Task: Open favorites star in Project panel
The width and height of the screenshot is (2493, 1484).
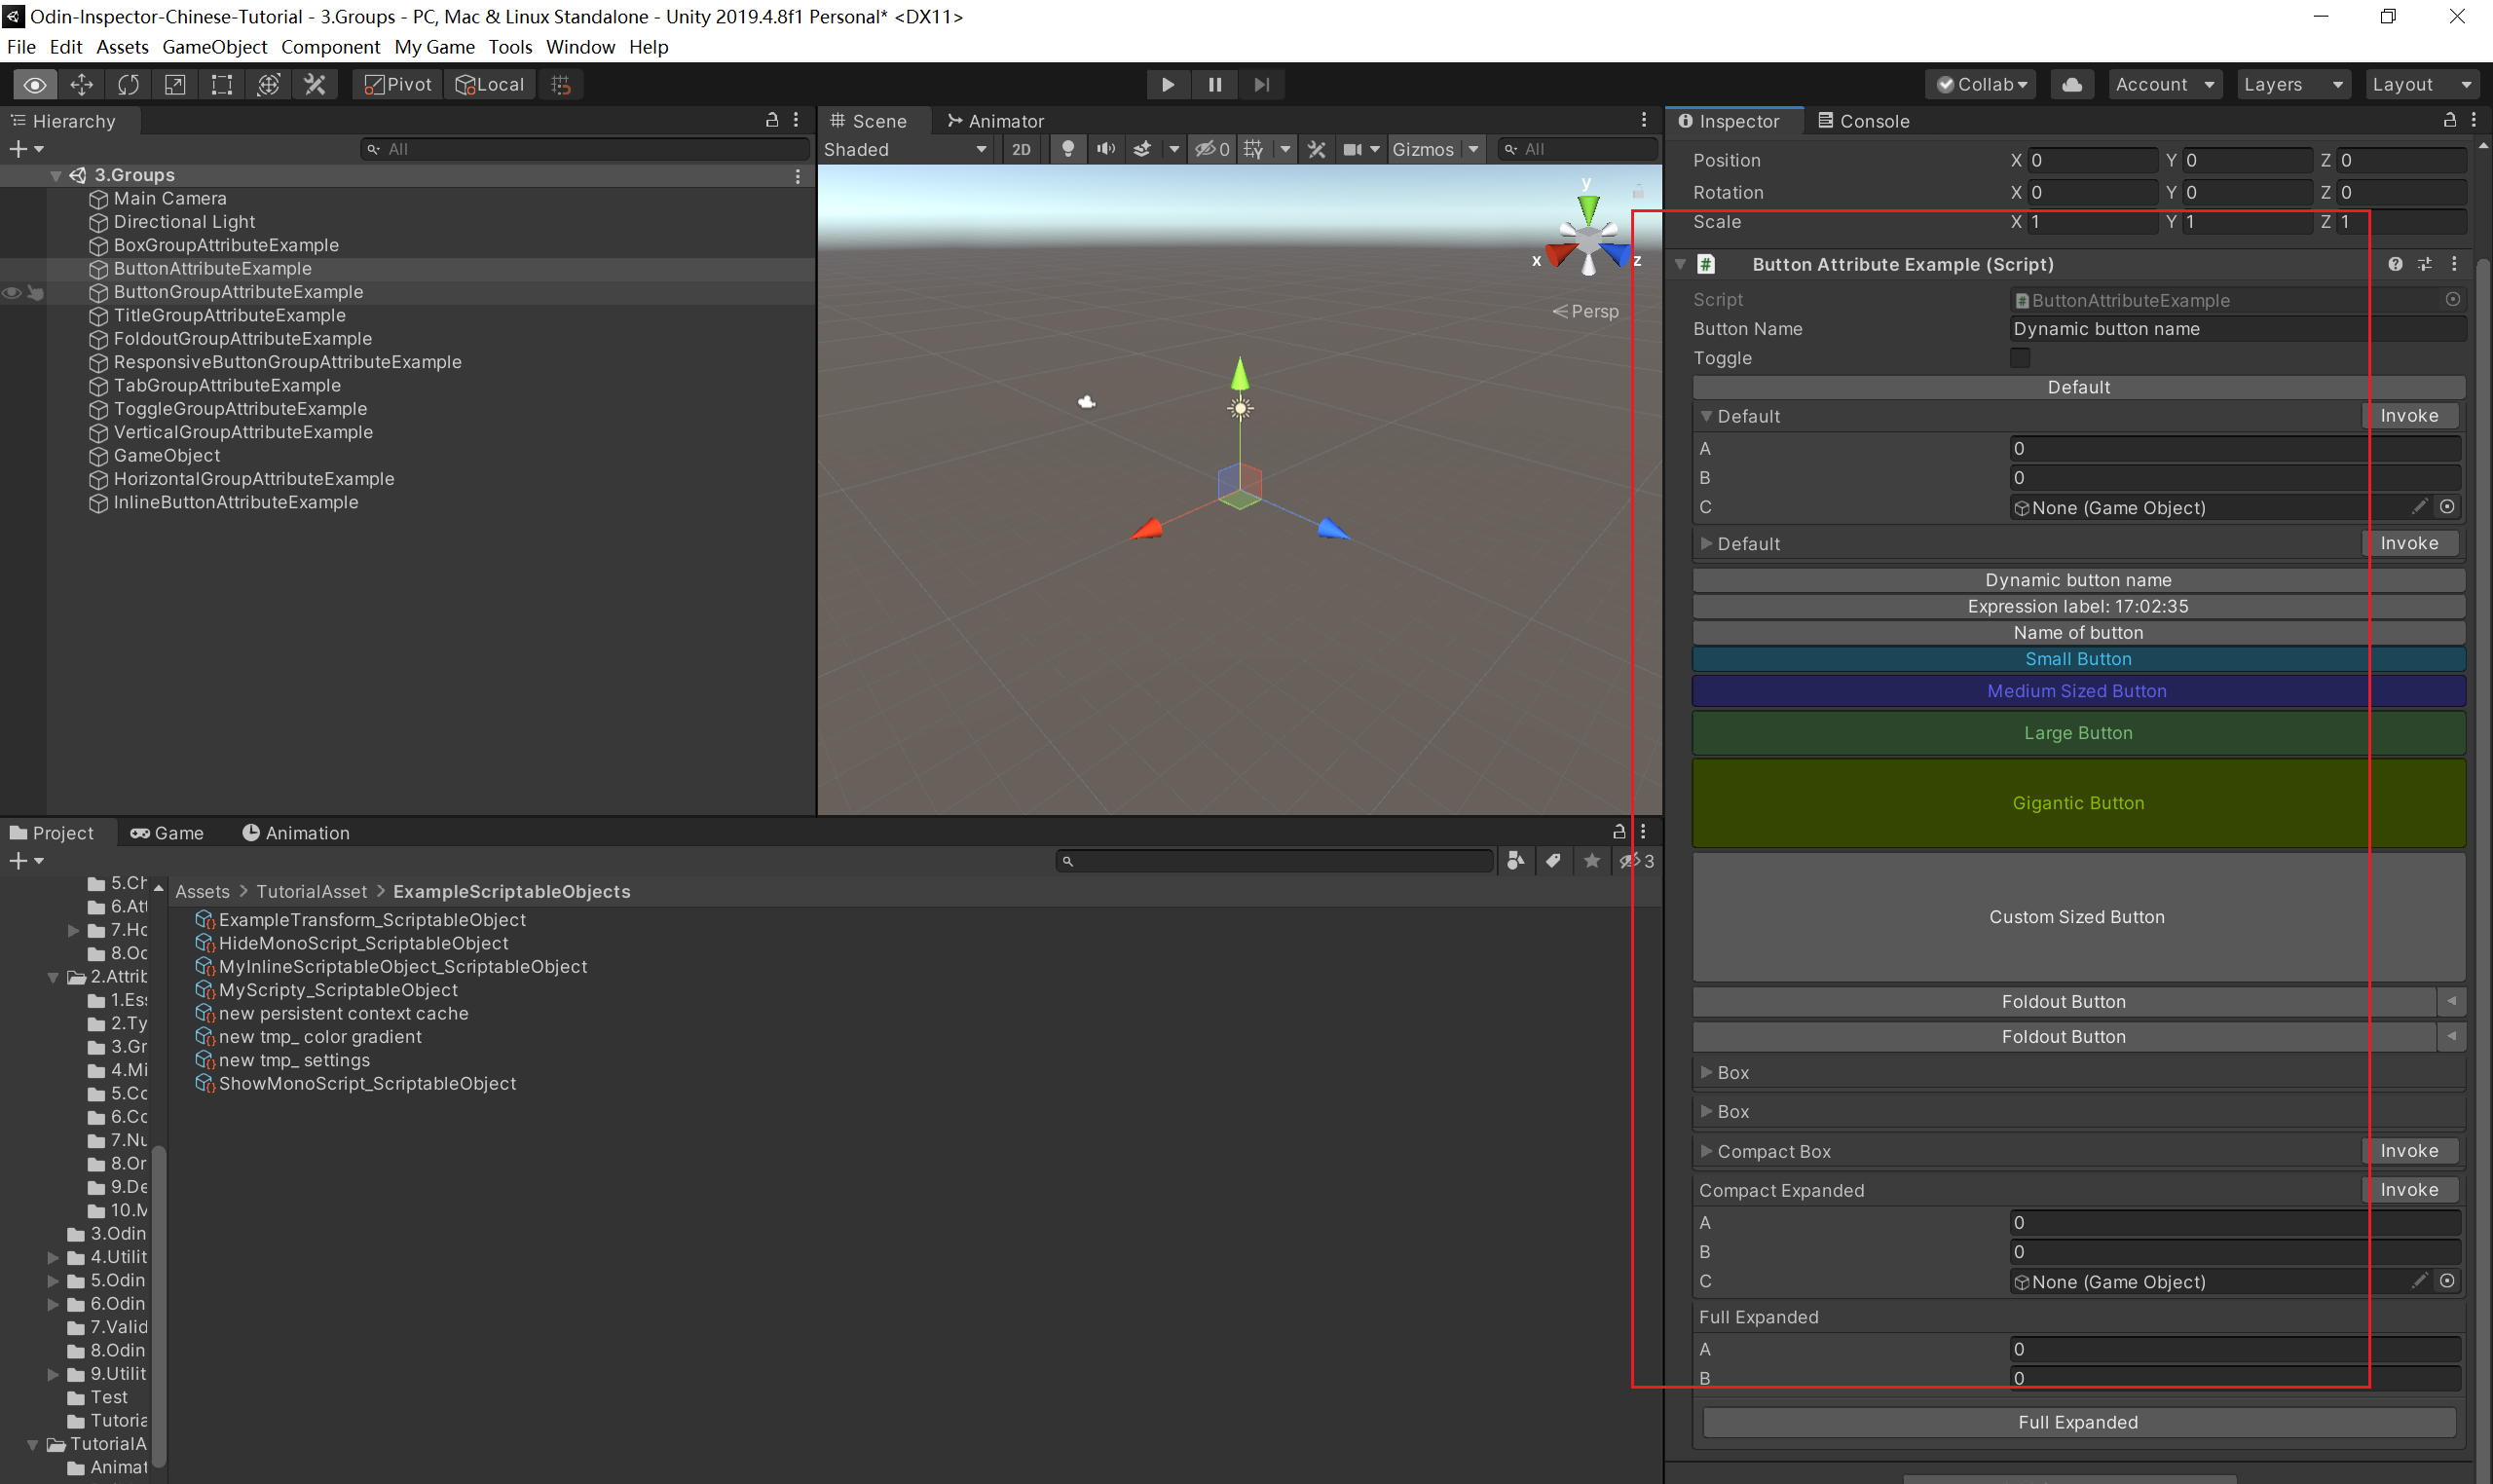Action: tap(1591, 860)
